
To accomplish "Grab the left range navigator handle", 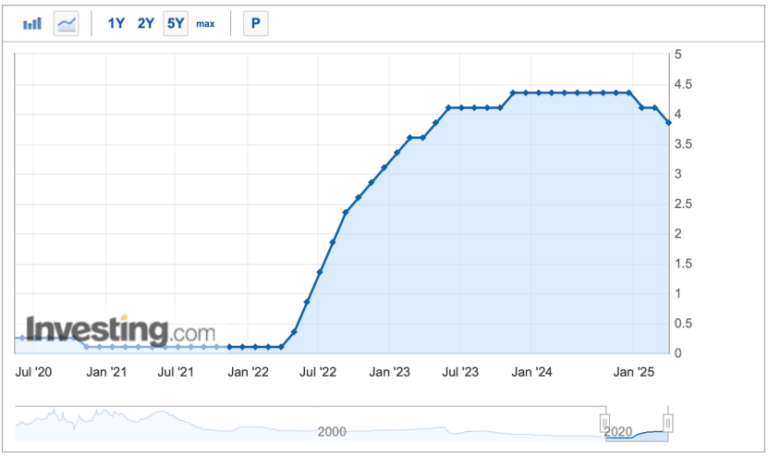I will coord(605,422).
